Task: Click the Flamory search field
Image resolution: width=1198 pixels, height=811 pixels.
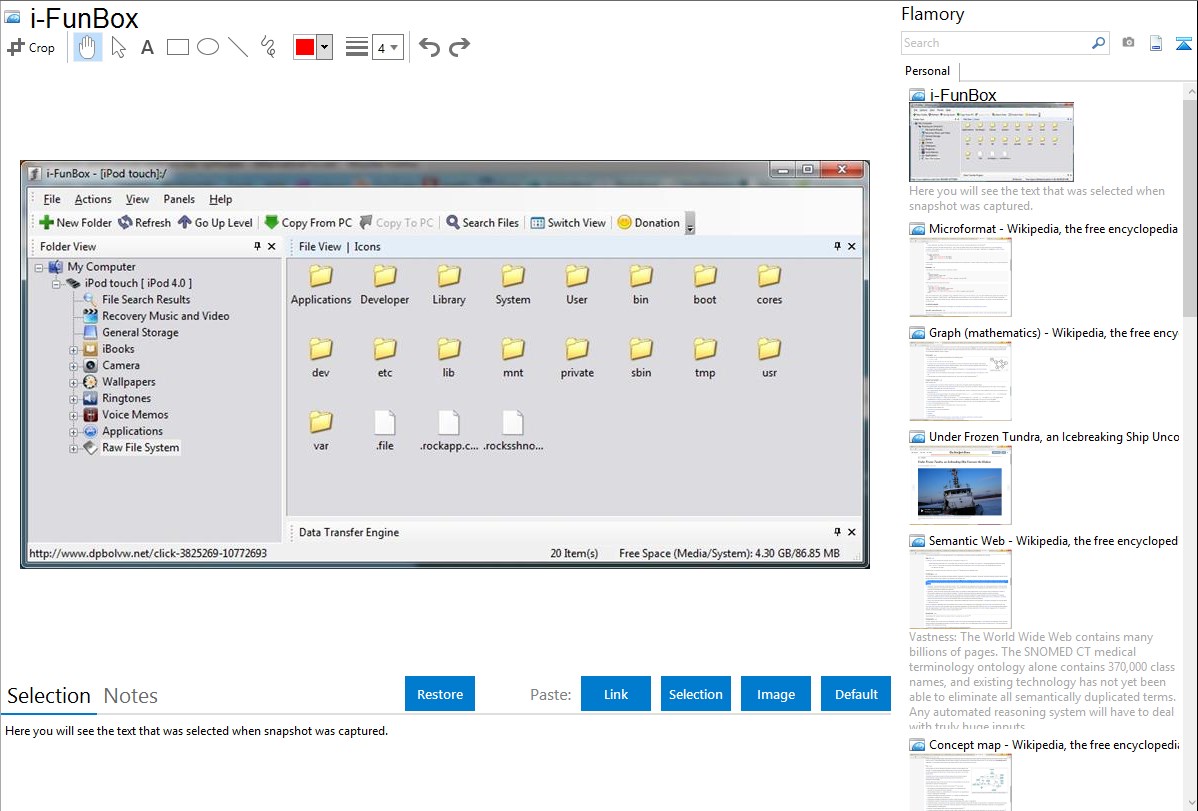Action: click(996, 43)
